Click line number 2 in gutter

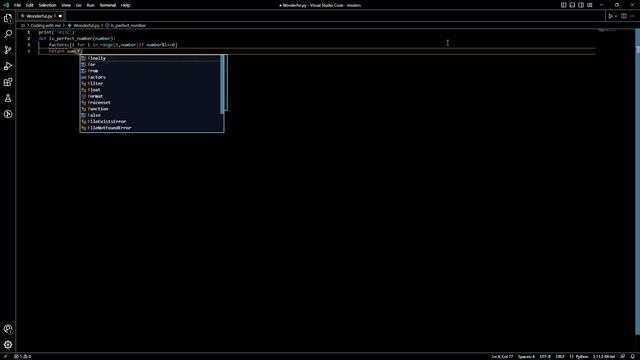coord(29,38)
